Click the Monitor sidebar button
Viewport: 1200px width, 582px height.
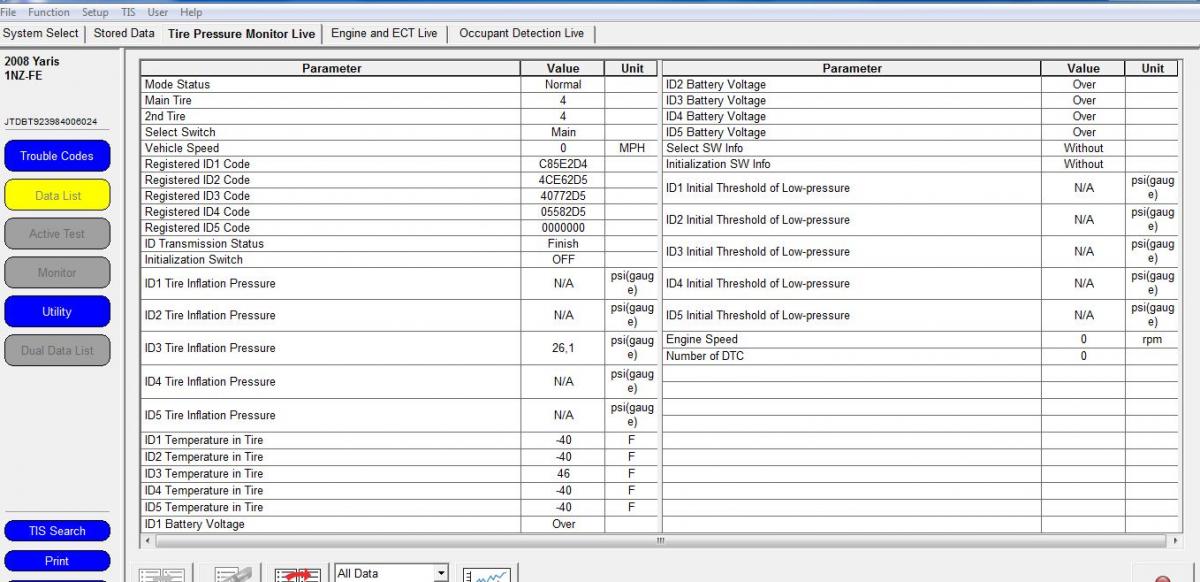pyautogui.click(x=57, y=273)
